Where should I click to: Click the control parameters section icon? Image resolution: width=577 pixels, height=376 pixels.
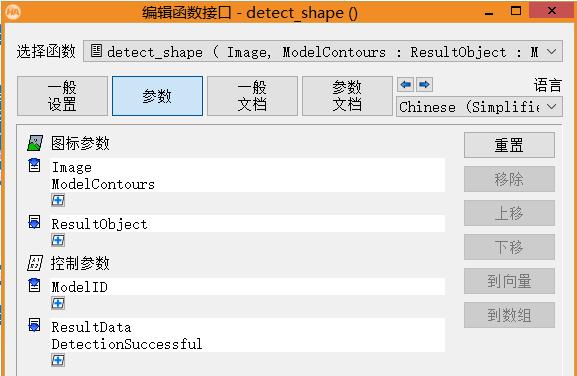(x=35, y=263)
